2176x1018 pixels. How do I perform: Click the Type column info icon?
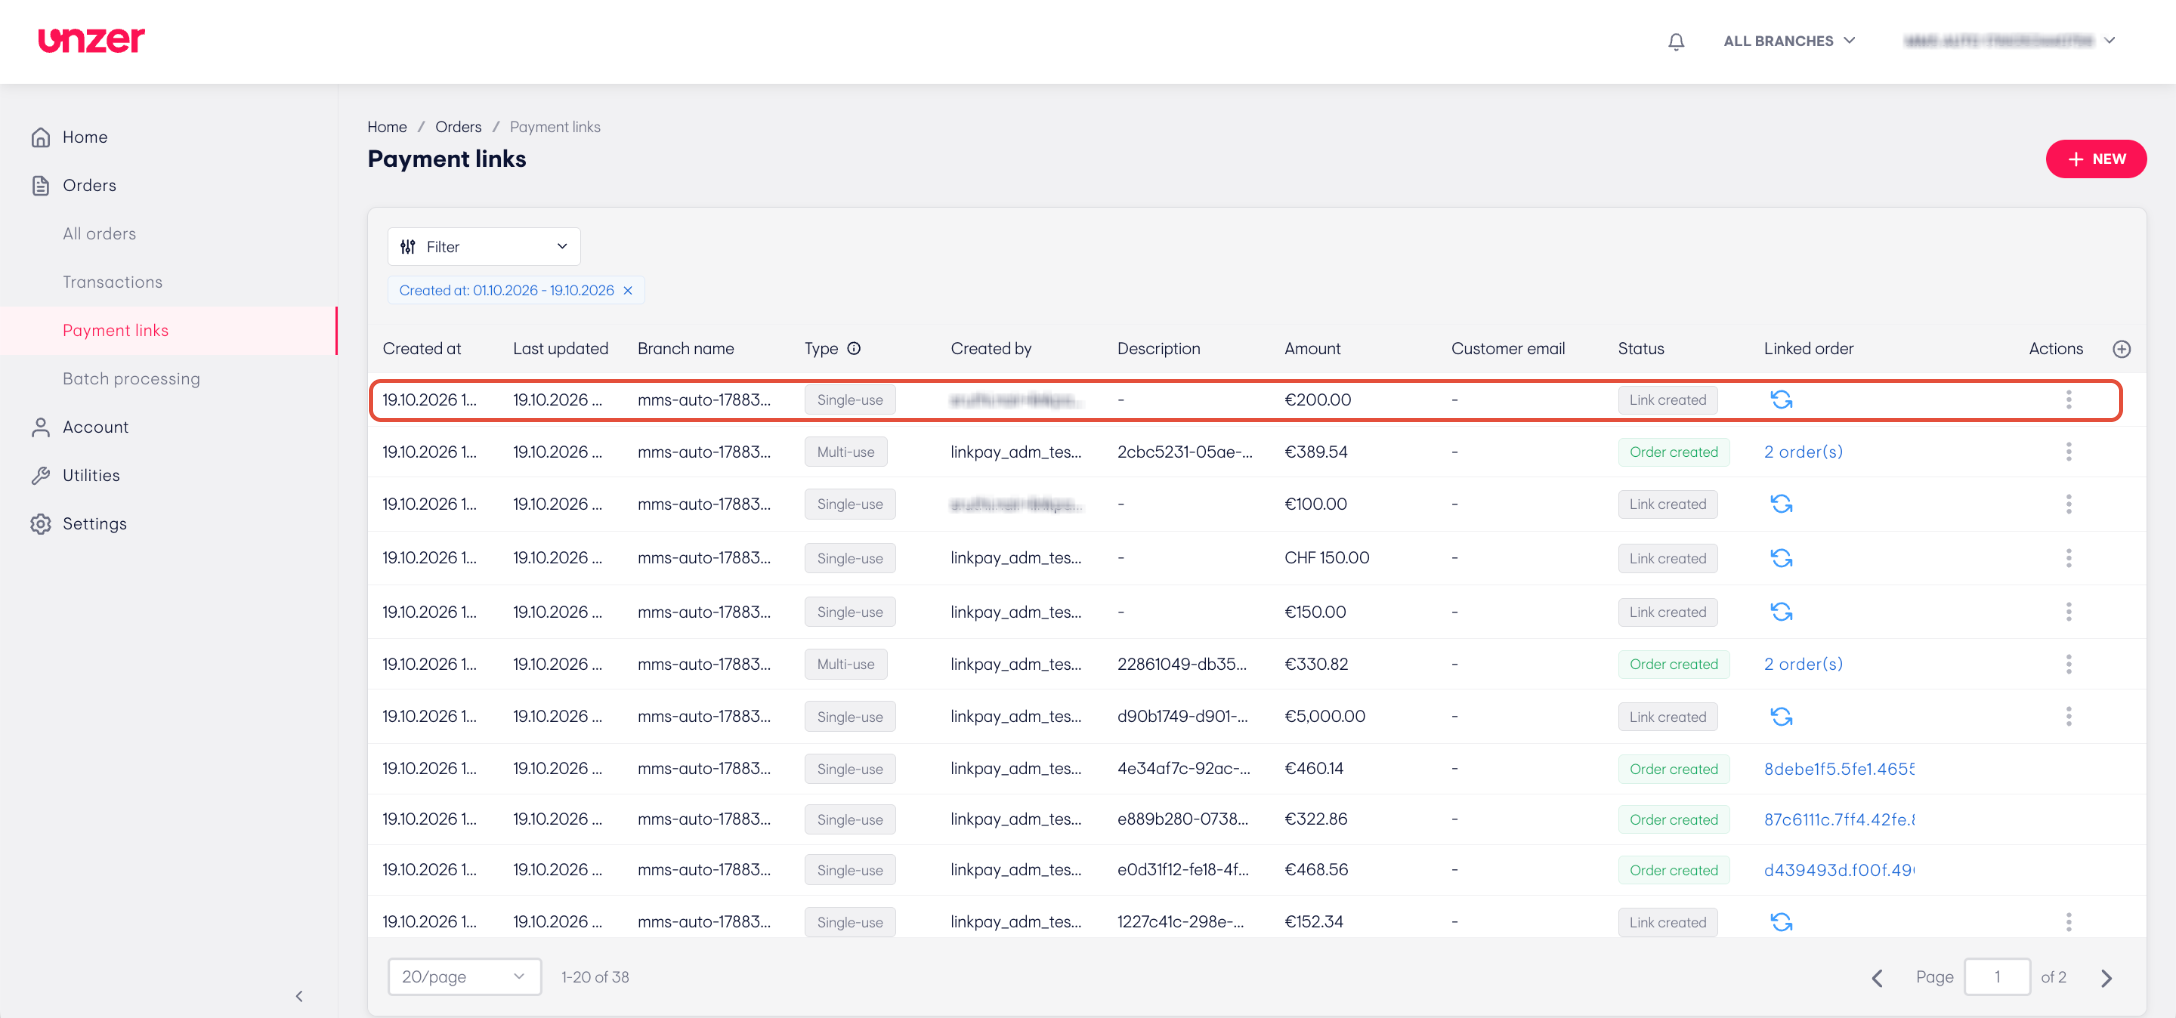pyautogui.click(x=854, y=349)
